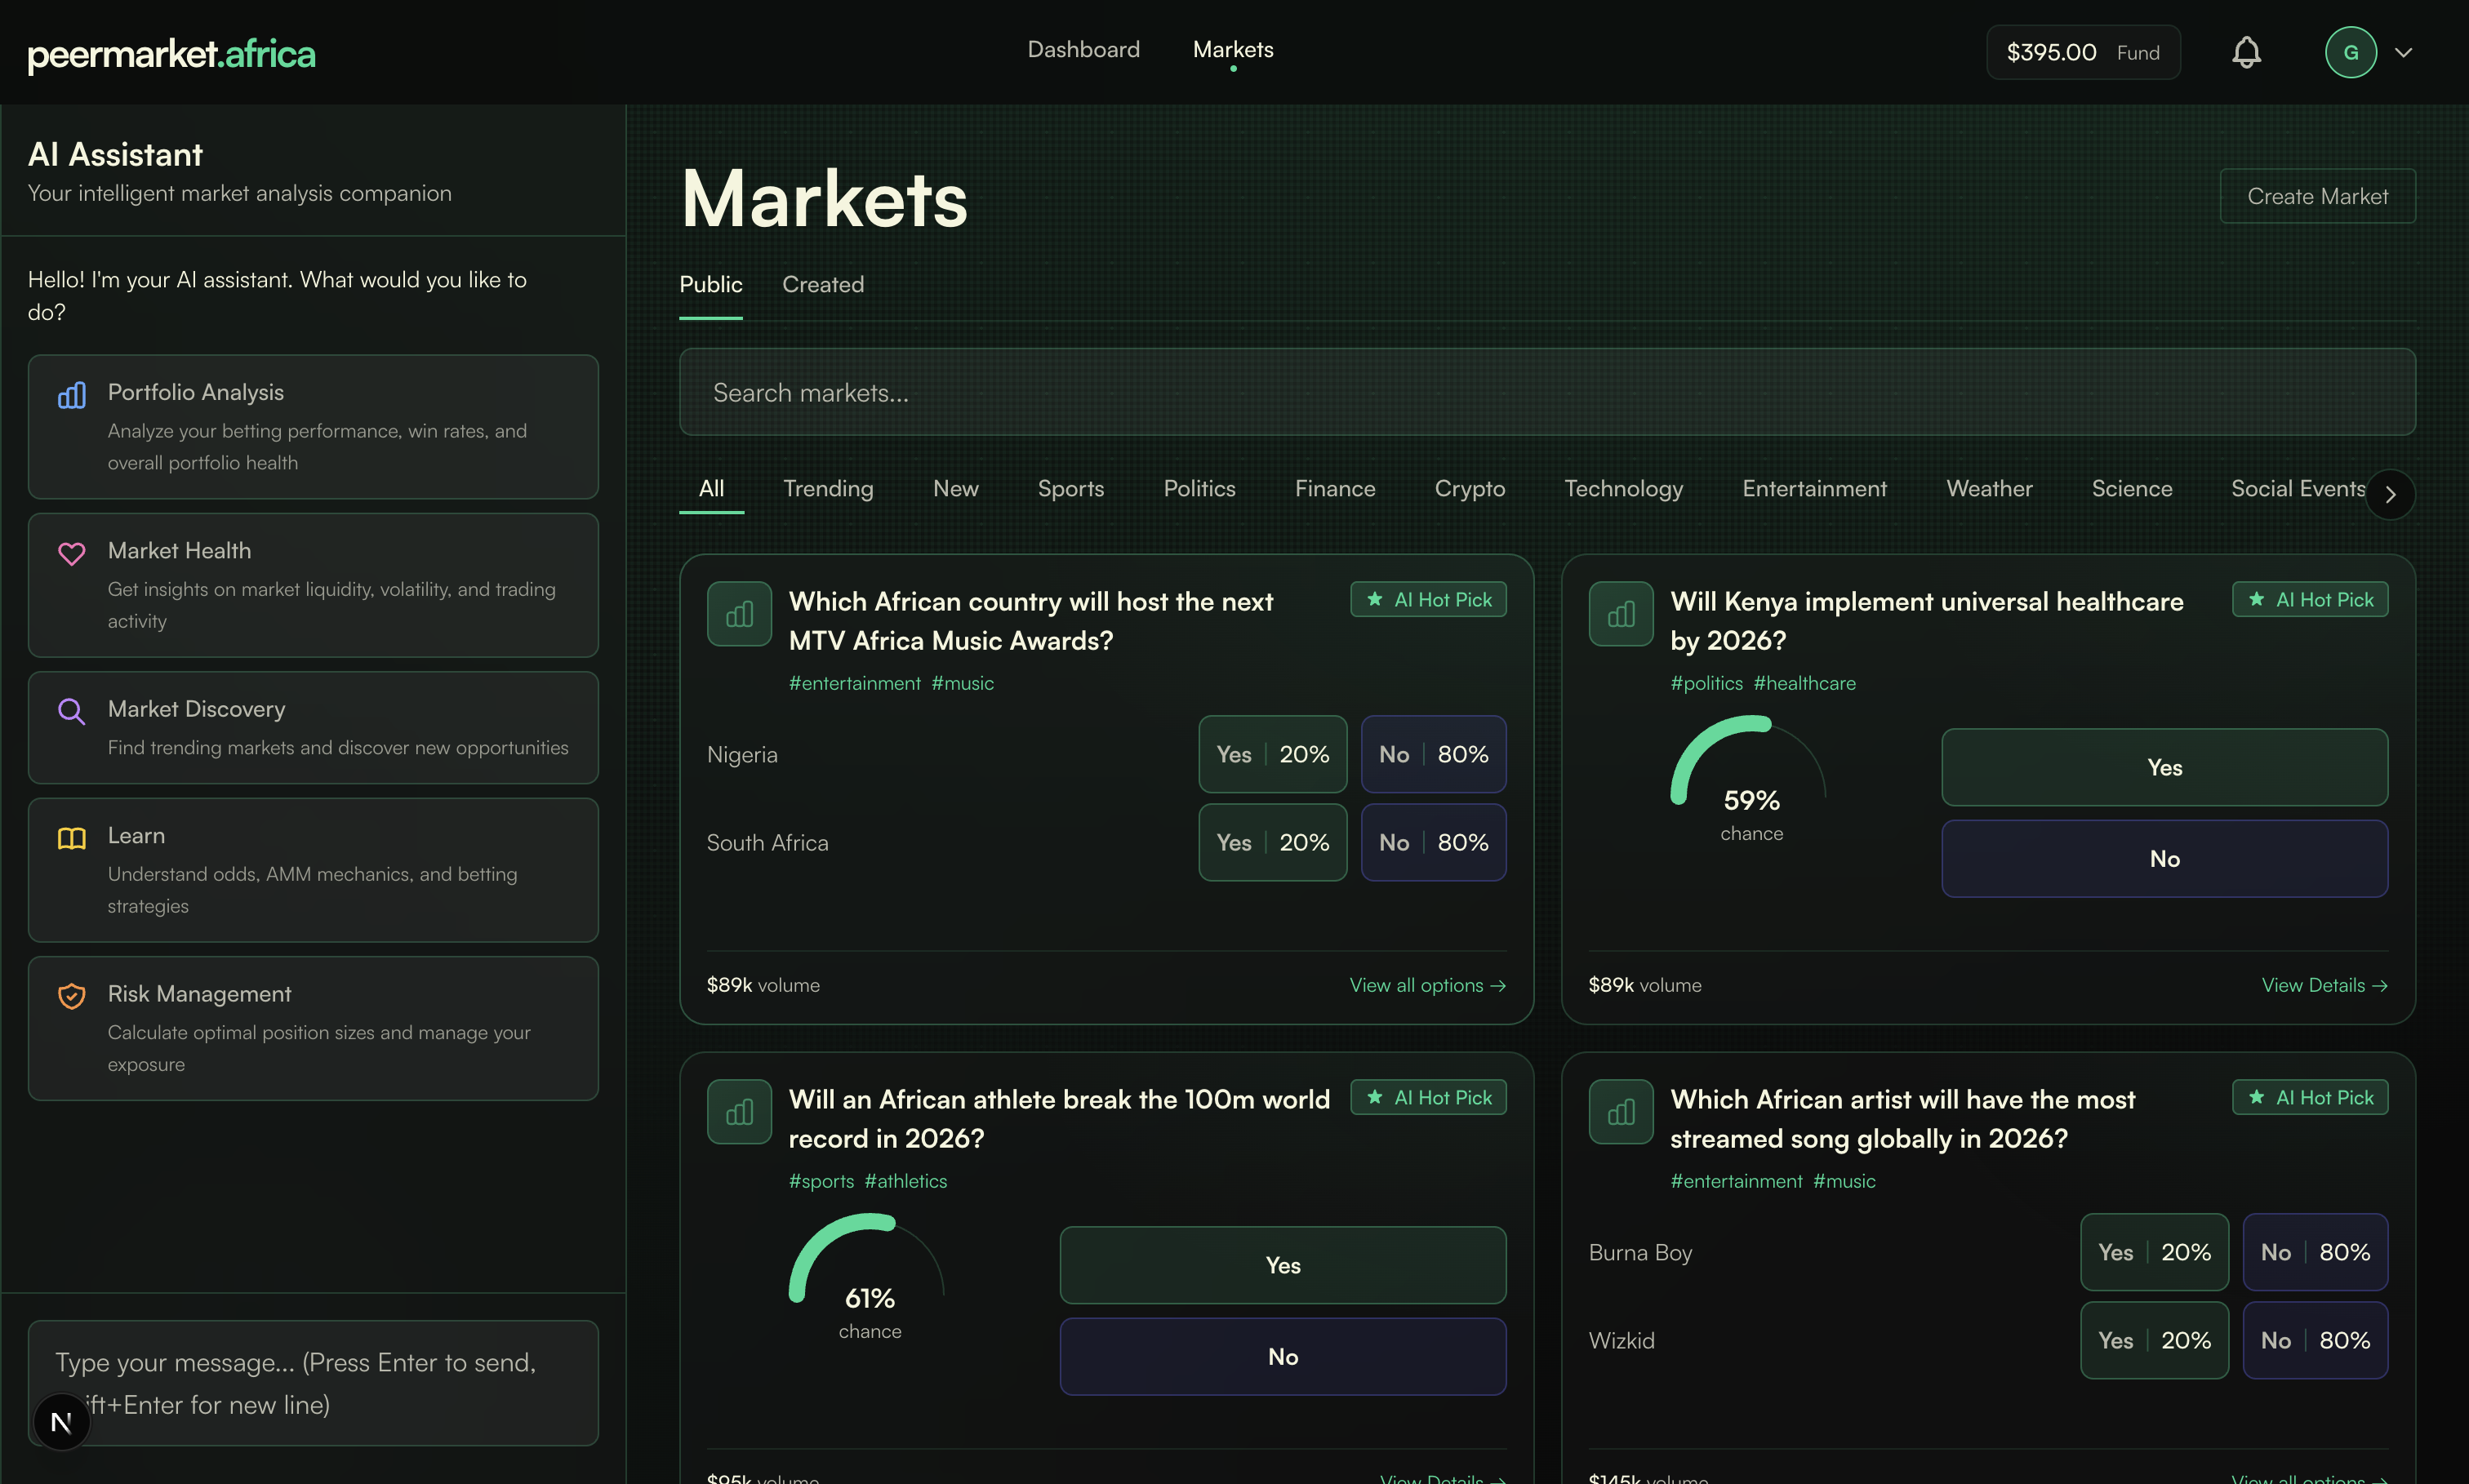Click the Create Market button
The image size is (2469, 1484).
click(x=2317, y=196)
